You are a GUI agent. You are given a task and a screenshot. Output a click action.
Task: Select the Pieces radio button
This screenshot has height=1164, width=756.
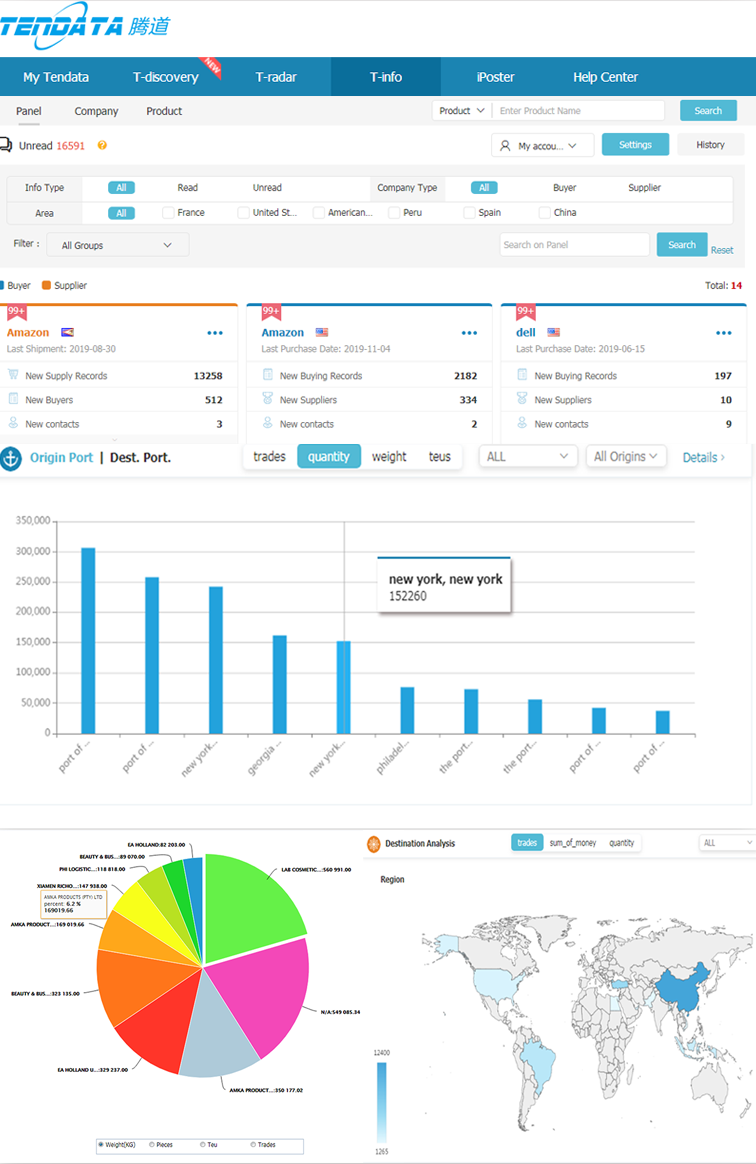pos(153,1145)
